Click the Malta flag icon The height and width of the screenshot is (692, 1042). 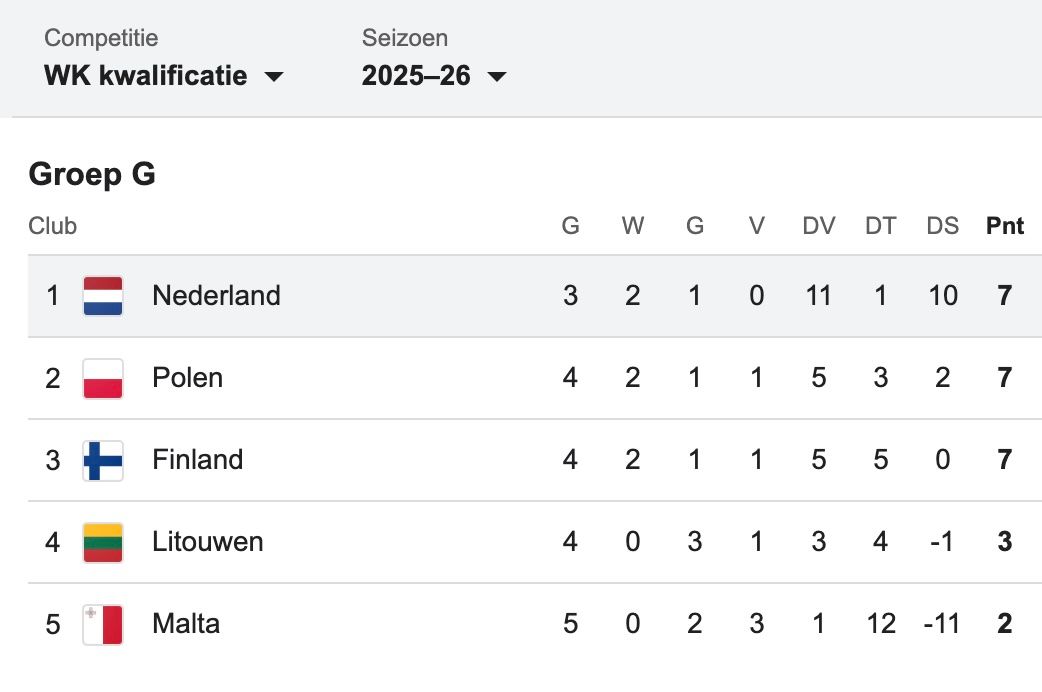[103, 624]
